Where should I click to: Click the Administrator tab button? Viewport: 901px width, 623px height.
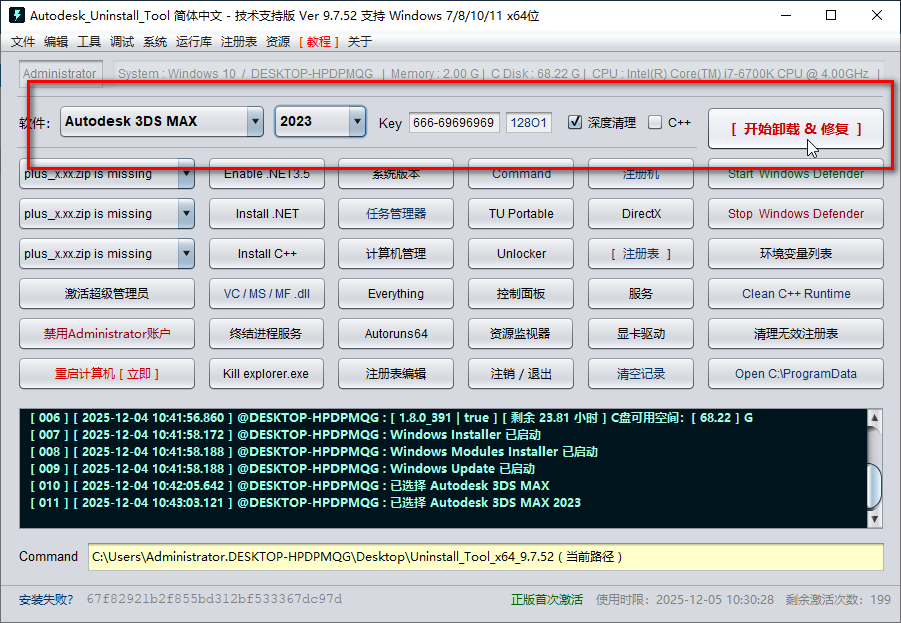pyautogui.click(x=60, y=74)
